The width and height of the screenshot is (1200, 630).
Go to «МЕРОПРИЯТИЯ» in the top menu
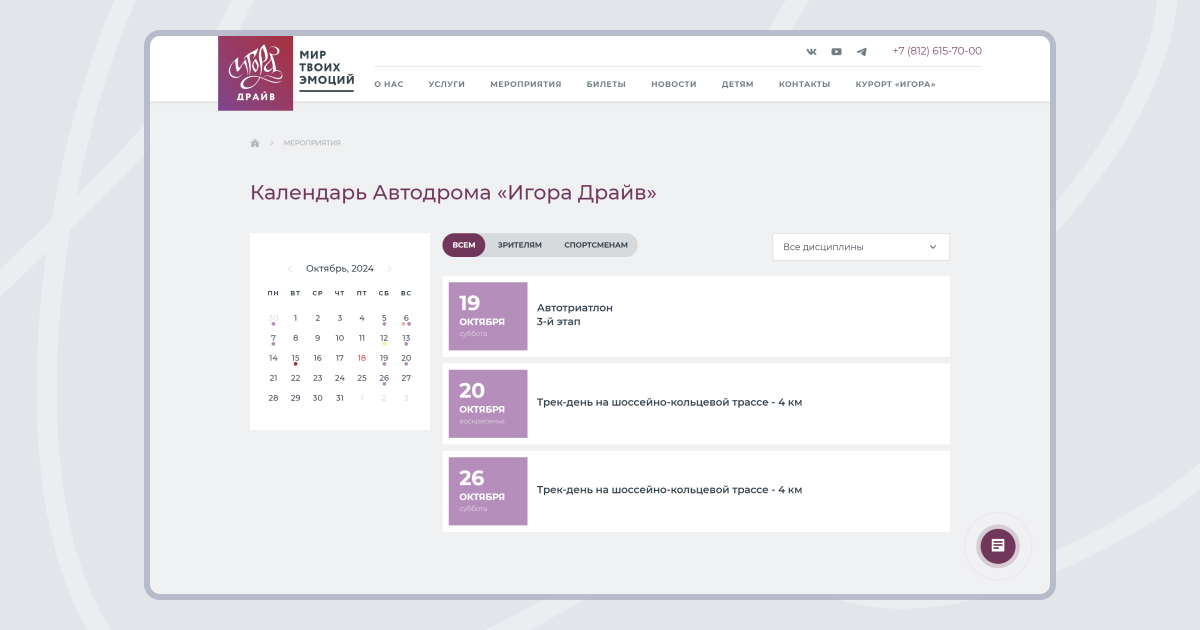pos(526,84)
